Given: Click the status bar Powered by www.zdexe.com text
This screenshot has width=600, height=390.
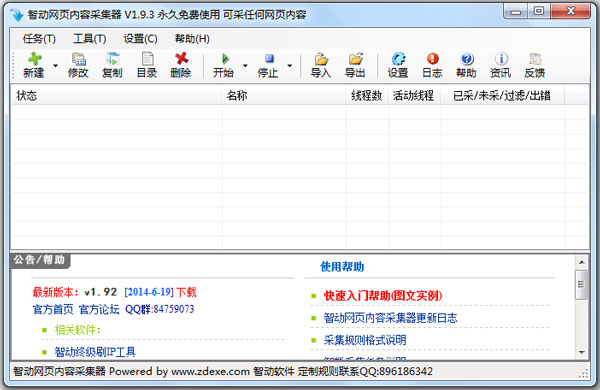Looking at the screenshot, I should [x=179, y=371].
